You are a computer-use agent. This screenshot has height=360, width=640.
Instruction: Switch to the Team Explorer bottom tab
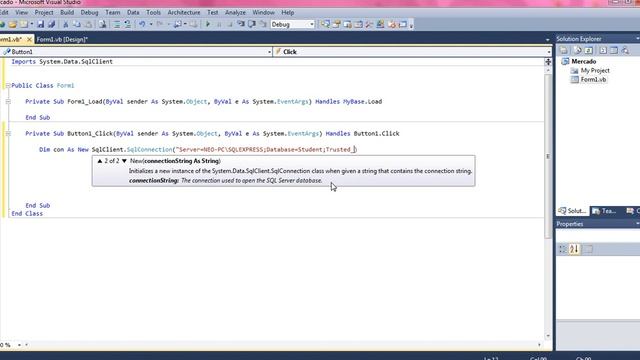tap(604, 211)
